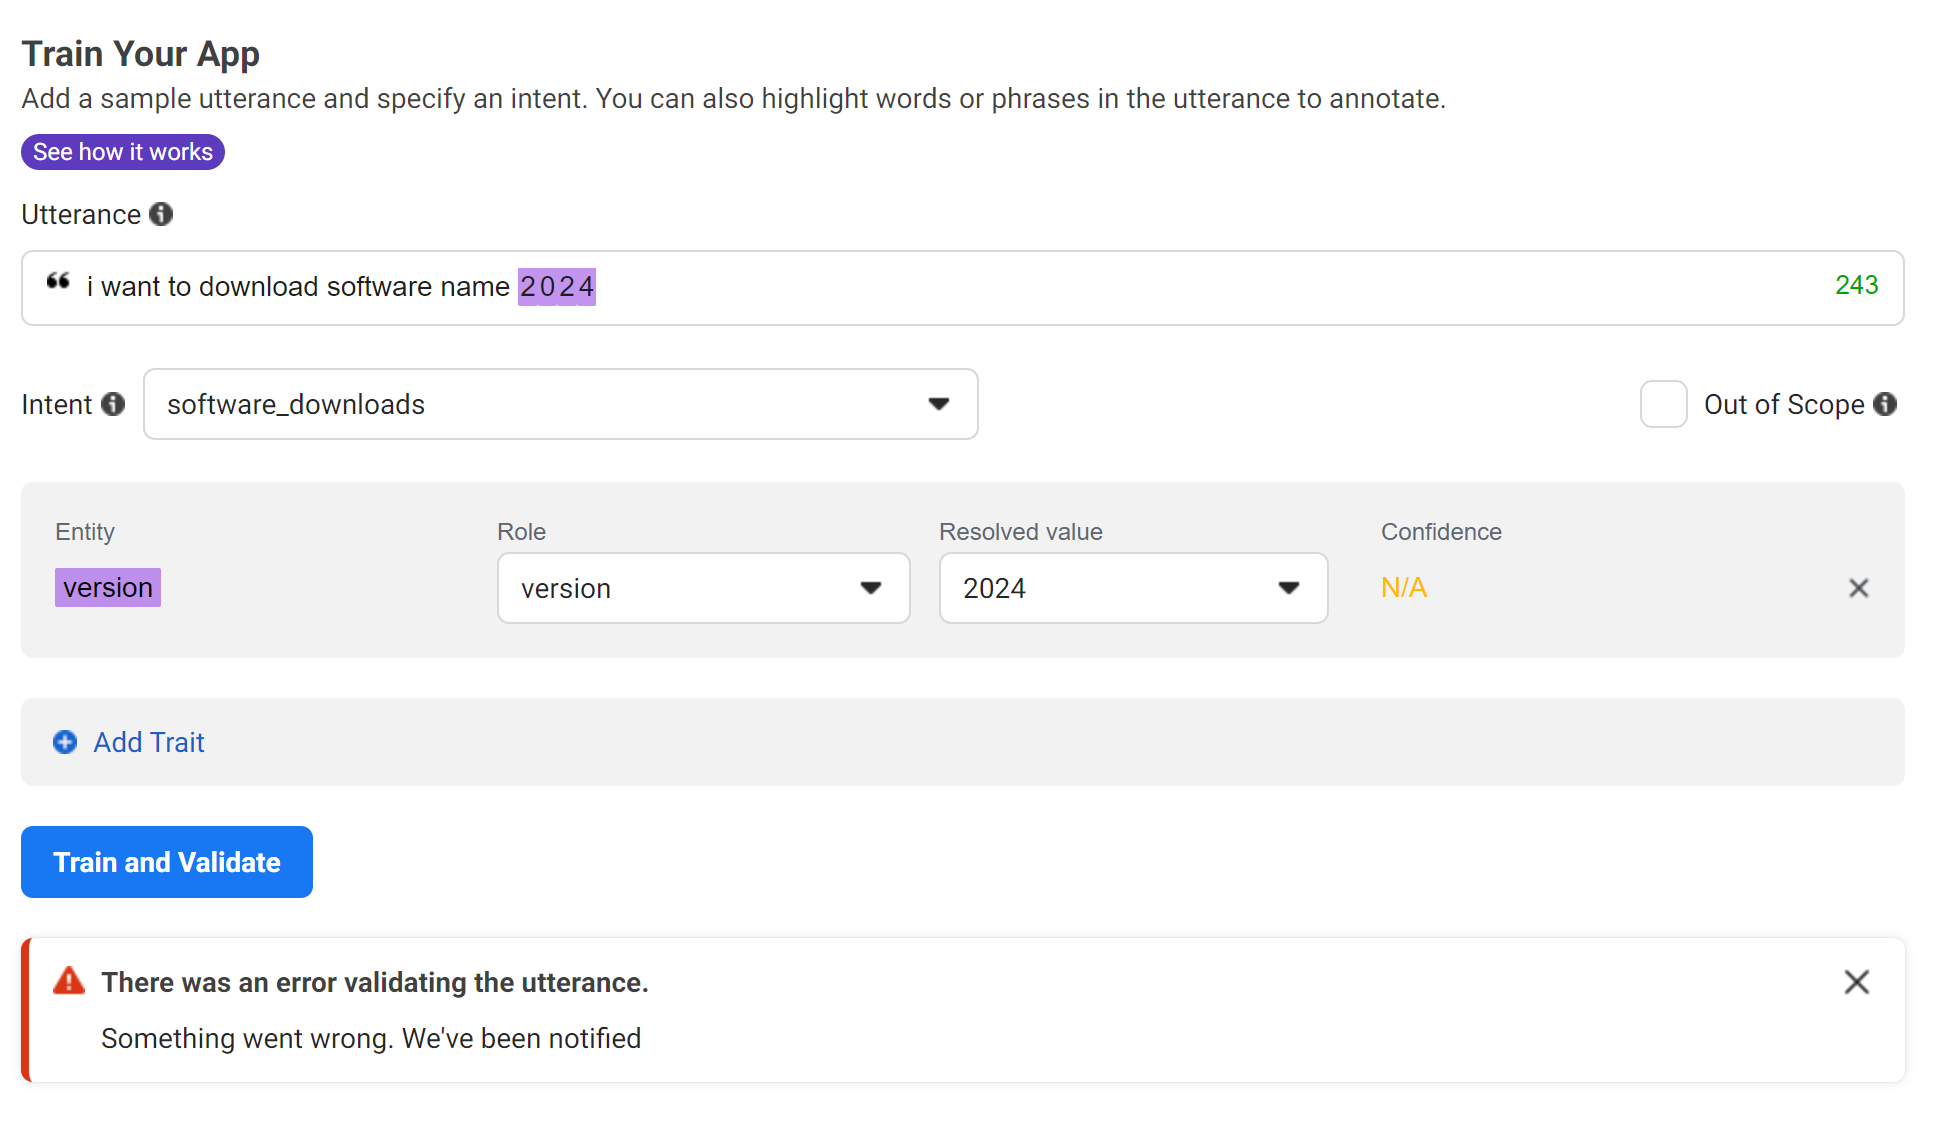Open the Out of Scope info icon
This screenshot has width=1933, height=1122.
tap(1886, 404)
